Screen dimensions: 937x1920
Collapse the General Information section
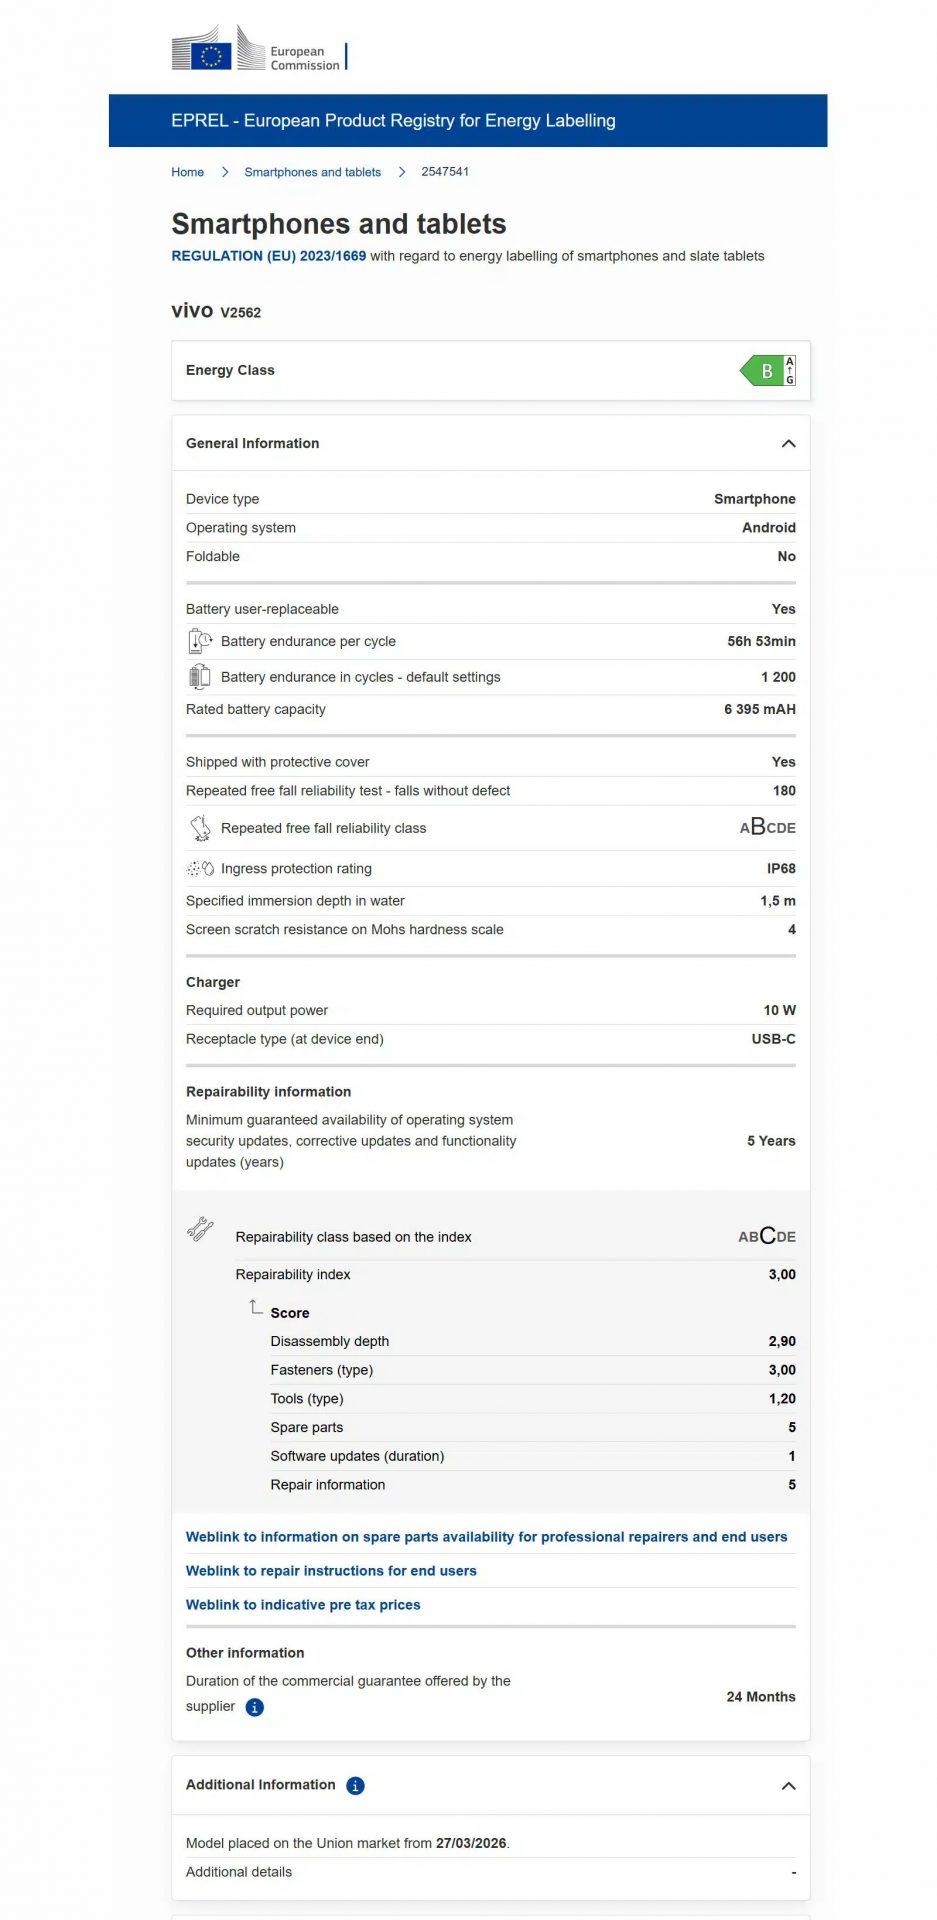[788, 443]
